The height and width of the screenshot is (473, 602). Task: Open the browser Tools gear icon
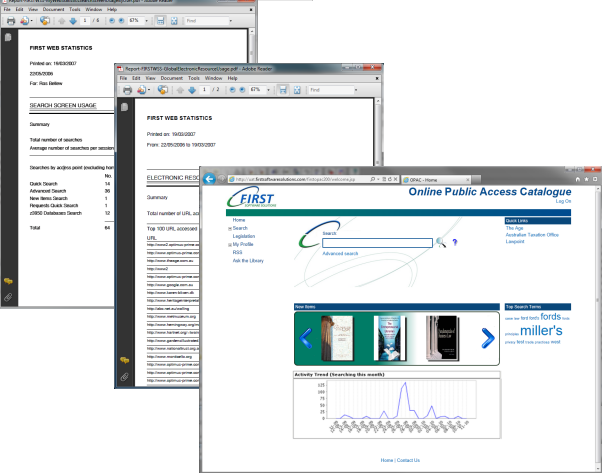click(x=595, y=179)
